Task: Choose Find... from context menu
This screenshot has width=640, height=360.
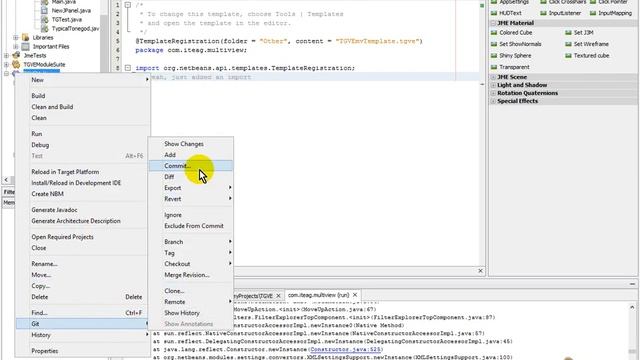Action: tap(83, 313)
